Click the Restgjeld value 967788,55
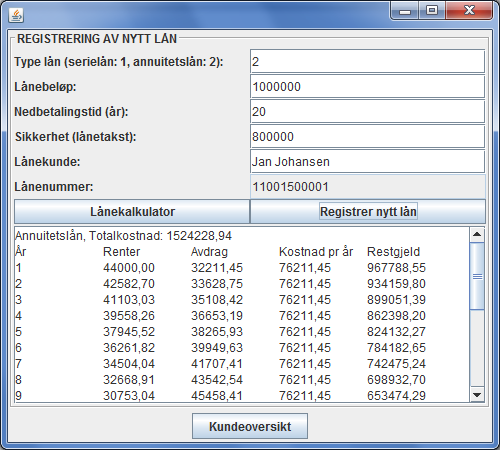The height and width of the screenshot is (450, 500). click(x=396, y=268)
